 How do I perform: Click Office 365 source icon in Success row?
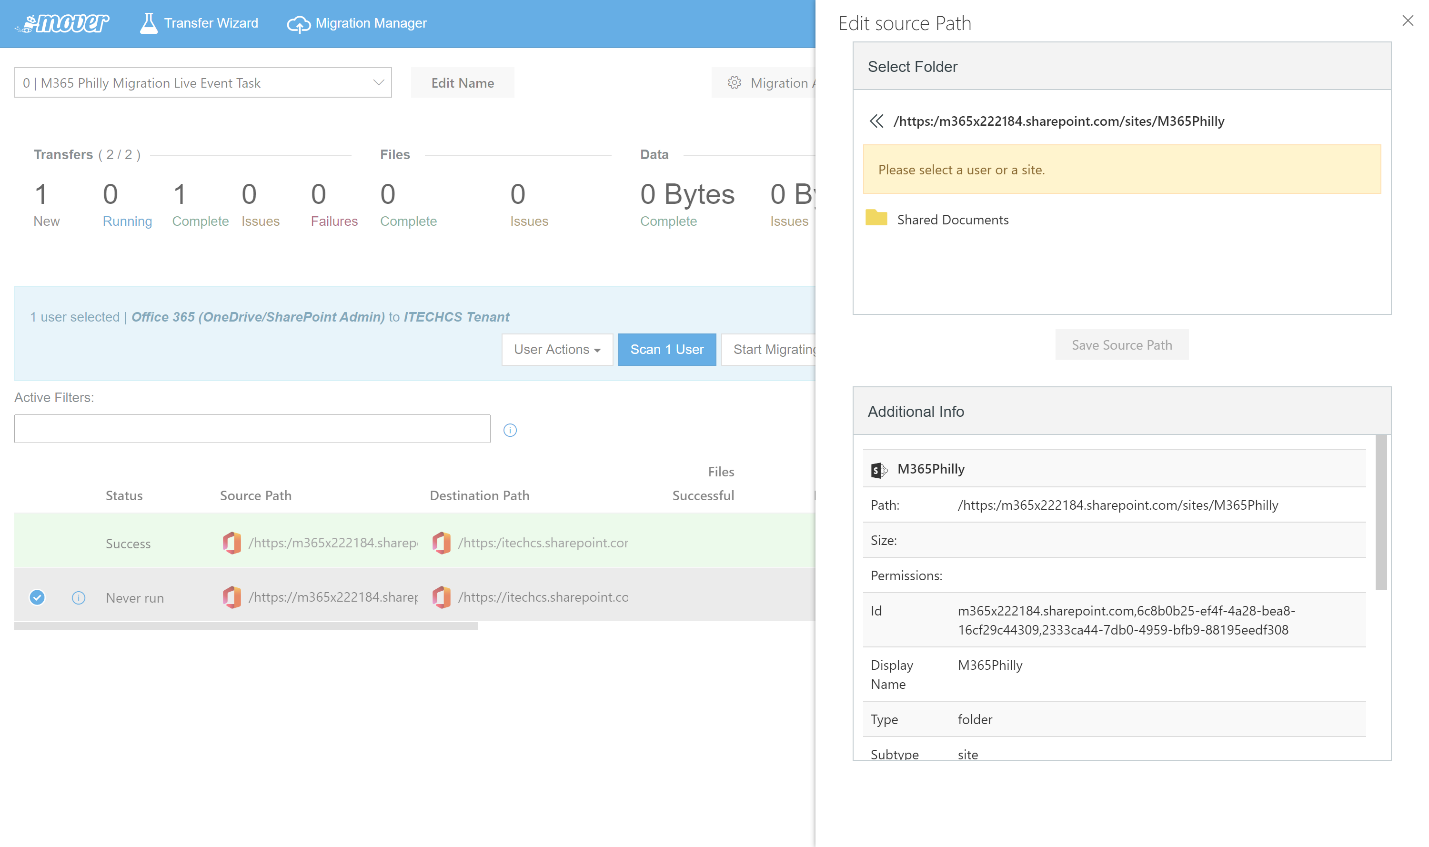[x=232, y=543]
